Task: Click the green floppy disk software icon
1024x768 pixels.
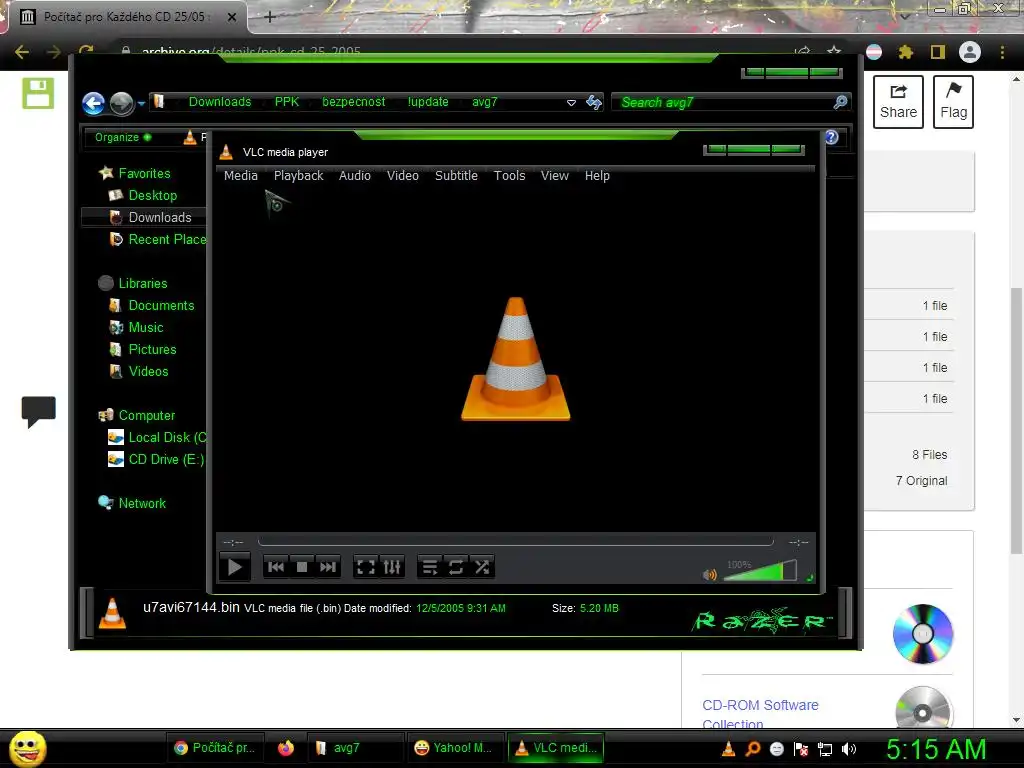Action: 38,93
